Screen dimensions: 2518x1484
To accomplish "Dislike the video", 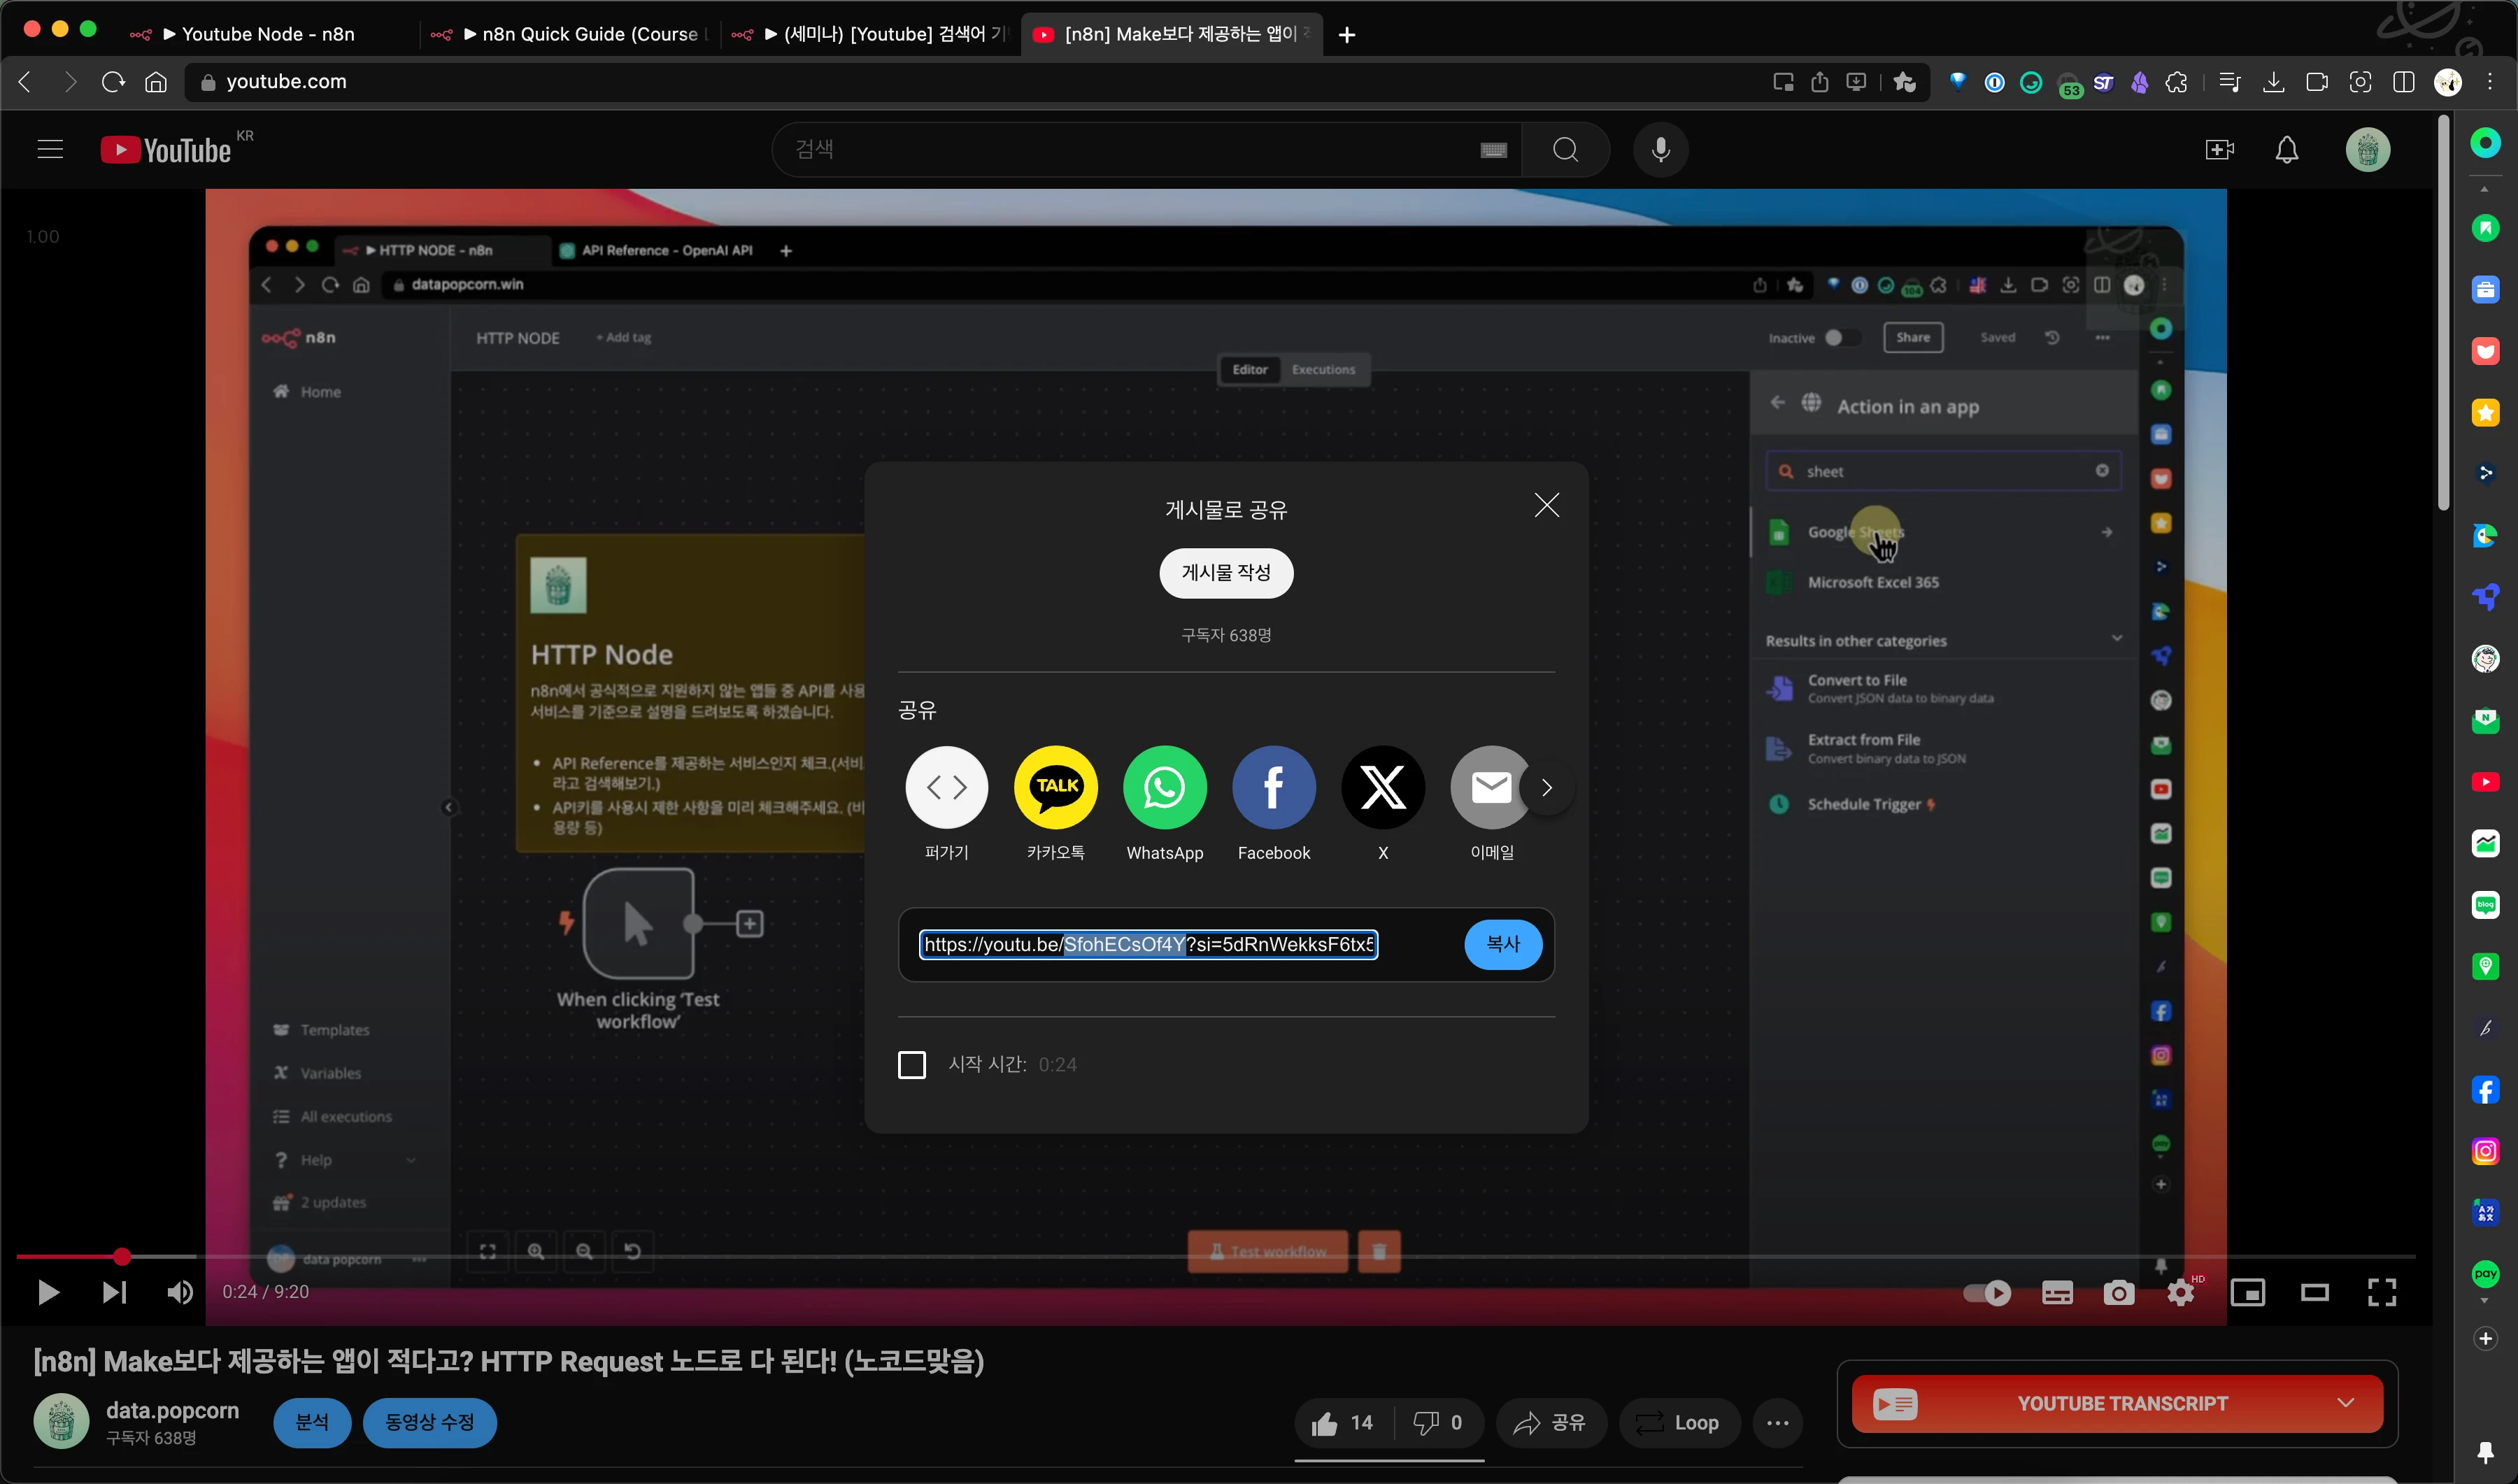I will (x=1437, y=1423).
